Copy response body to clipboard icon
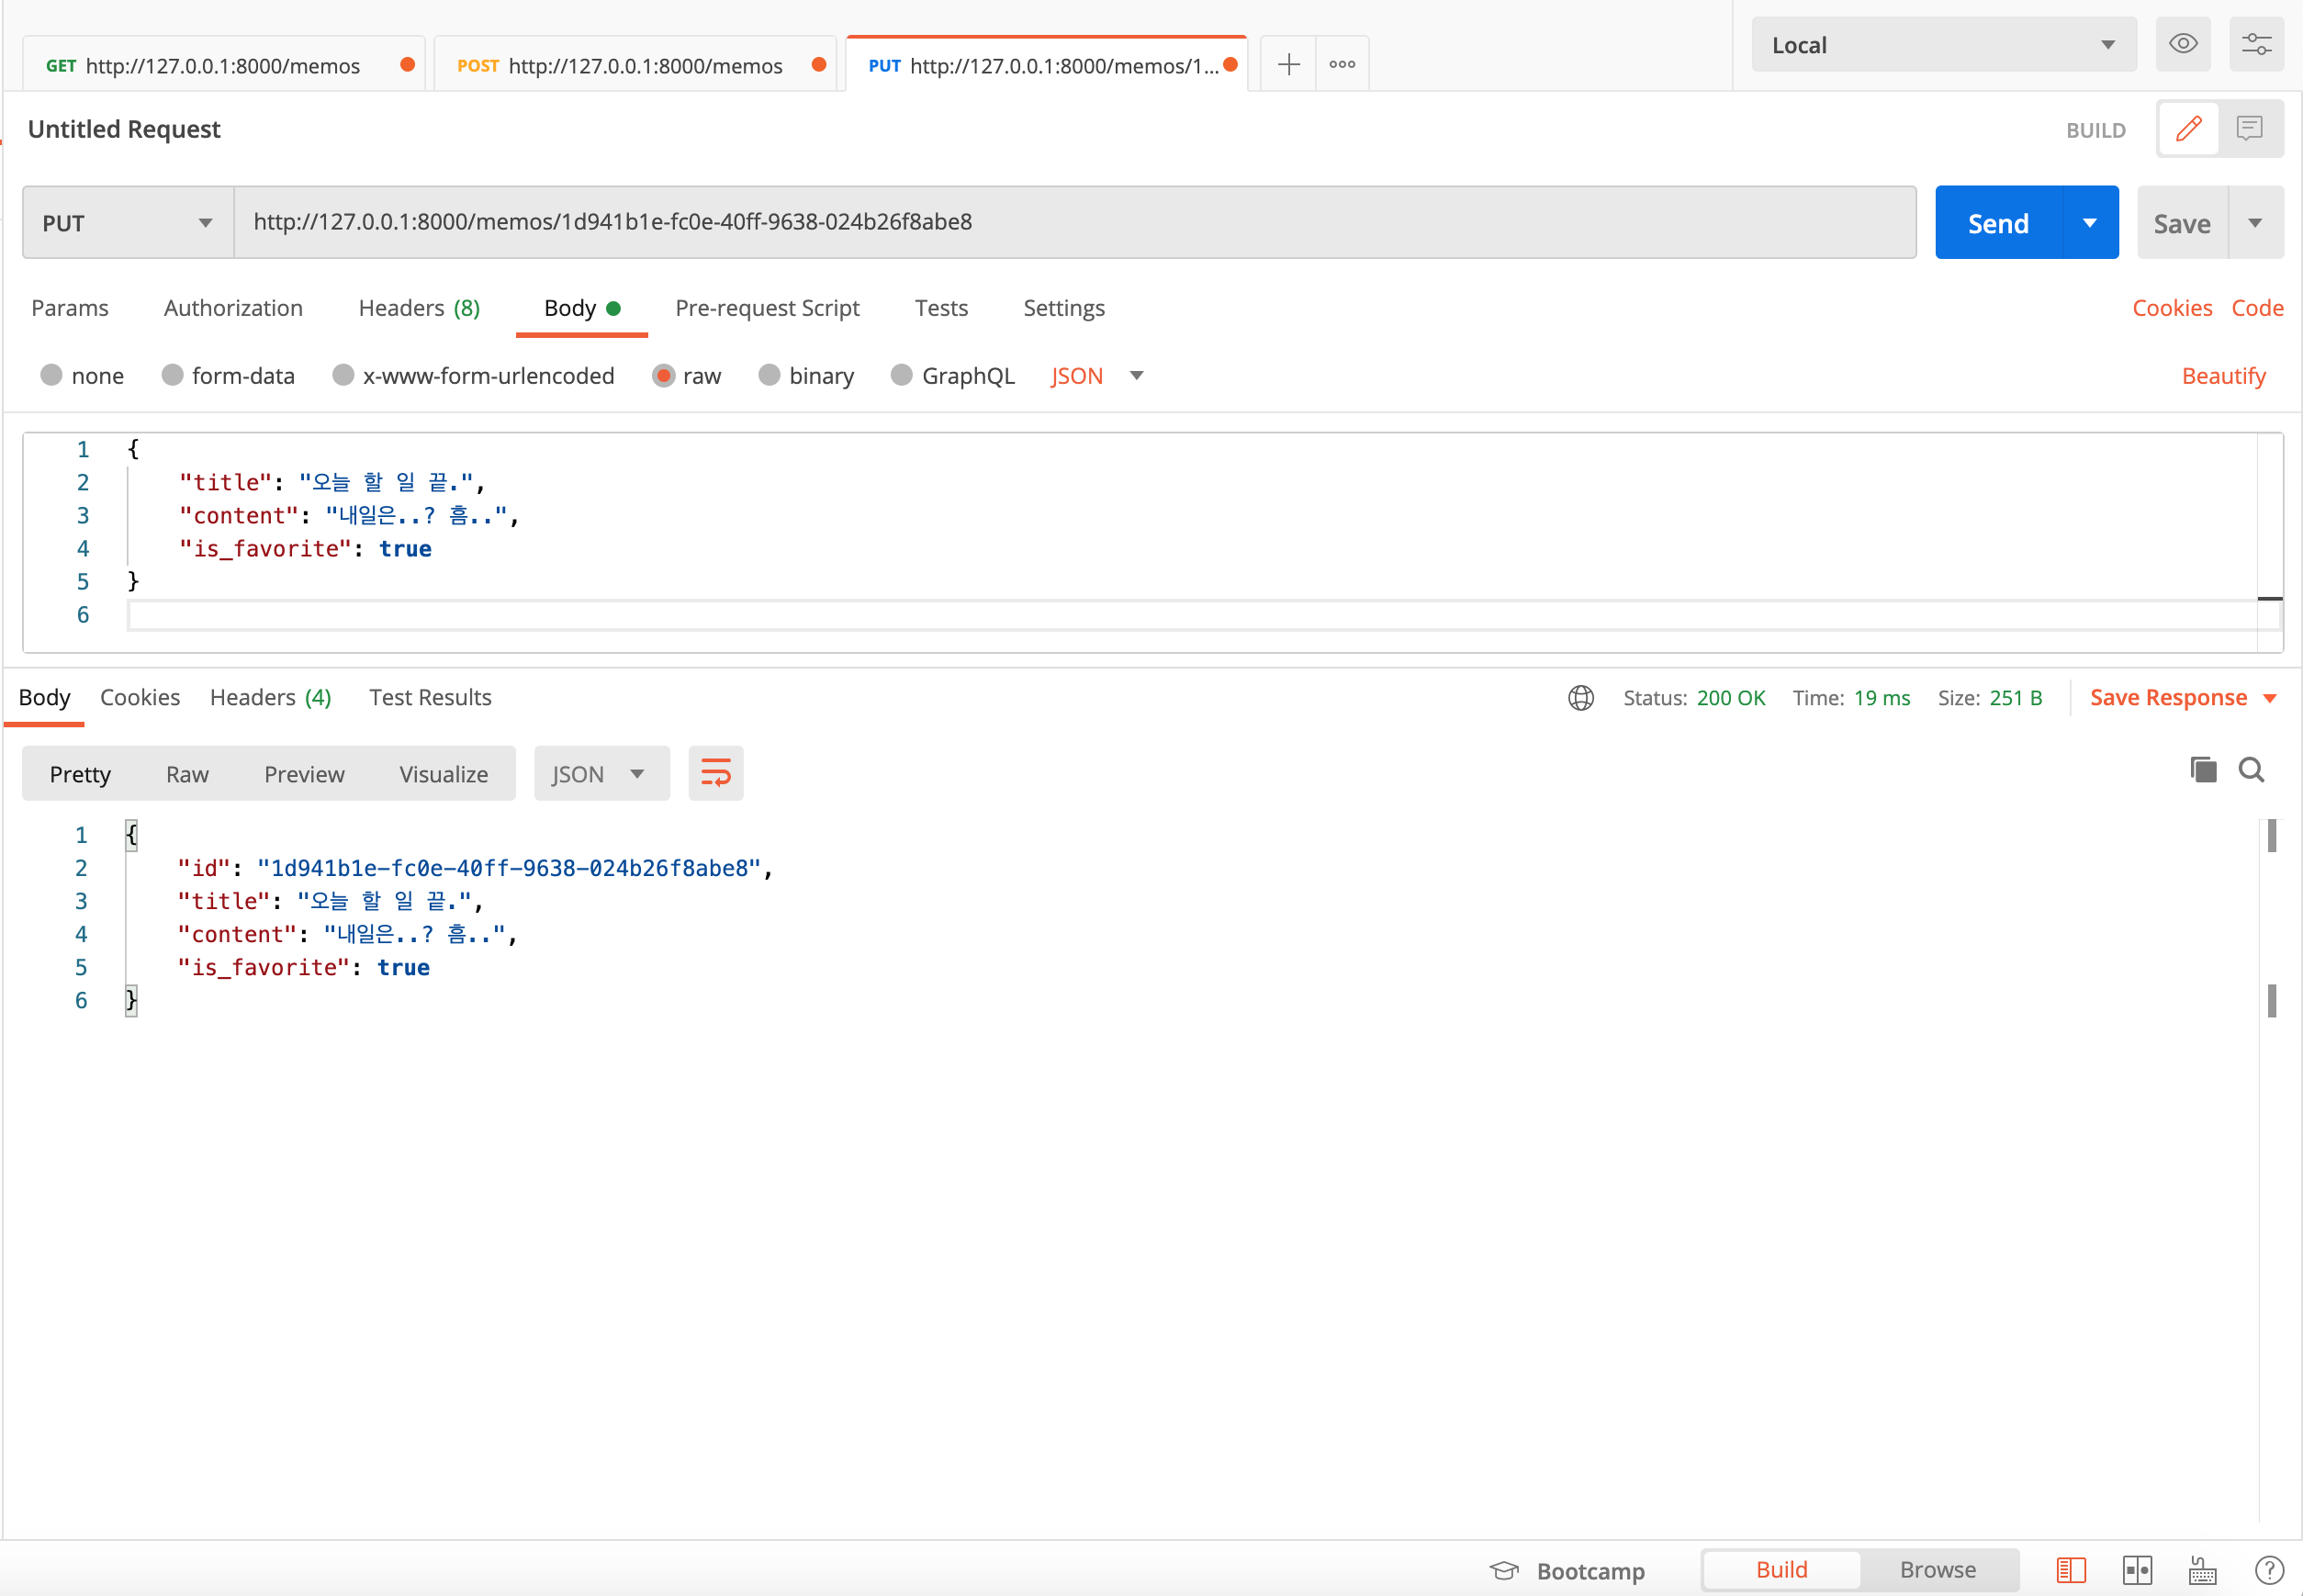The image size is (2303, 1596). click(x=2203, y=770)
